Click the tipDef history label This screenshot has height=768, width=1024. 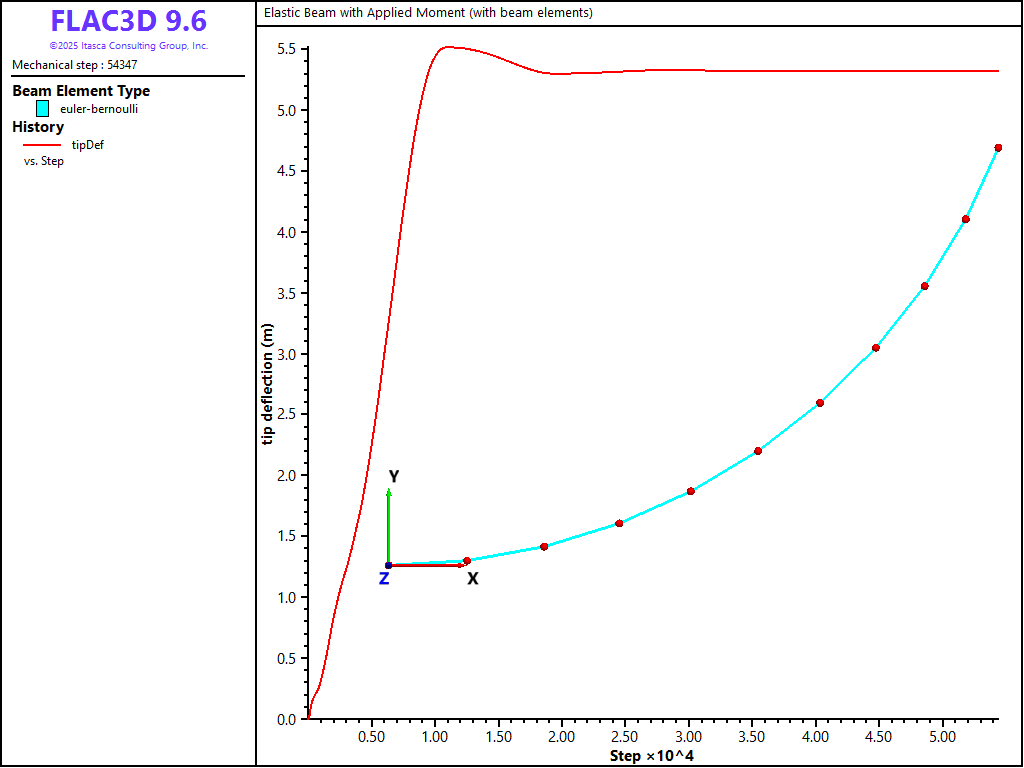coord(88,145)
